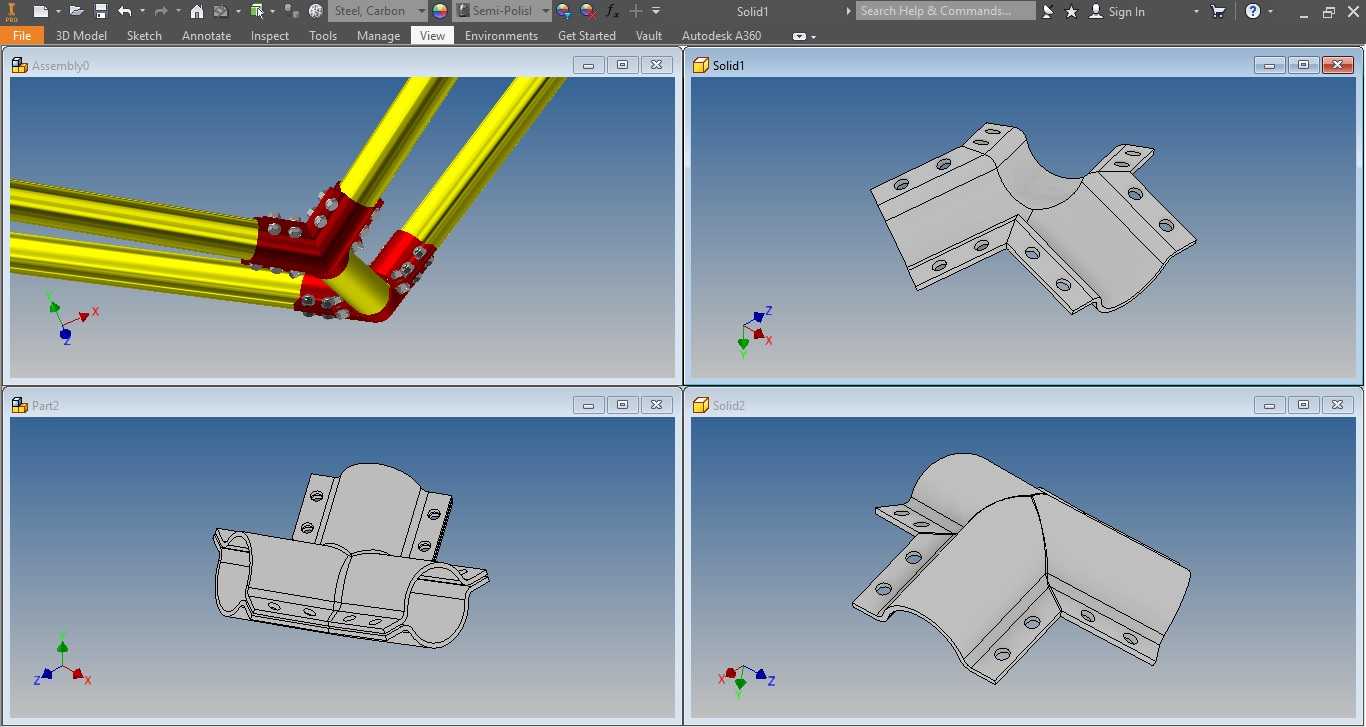
Task: Open the Autodesk App Store cart icon
Action: point(1218,11)
